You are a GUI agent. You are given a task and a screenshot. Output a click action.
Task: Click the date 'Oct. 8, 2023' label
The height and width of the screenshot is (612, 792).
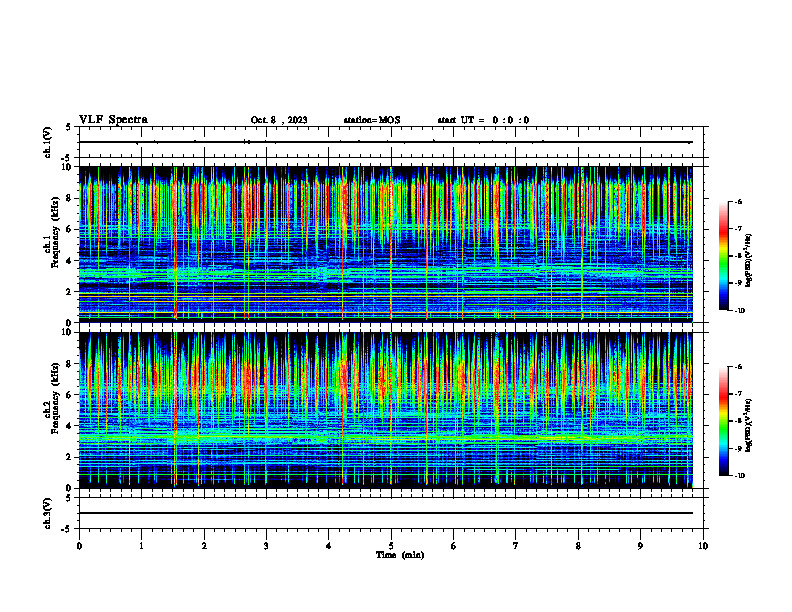pos(279,120)
